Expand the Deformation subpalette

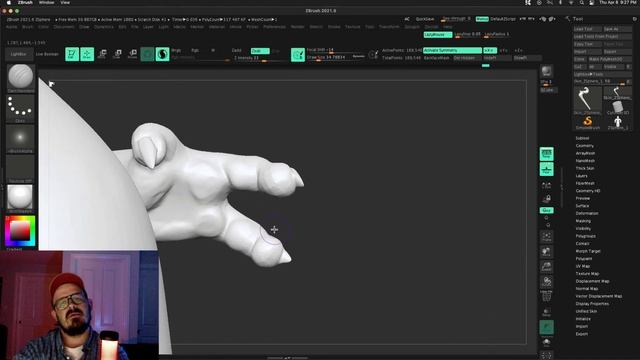[587, 213]
